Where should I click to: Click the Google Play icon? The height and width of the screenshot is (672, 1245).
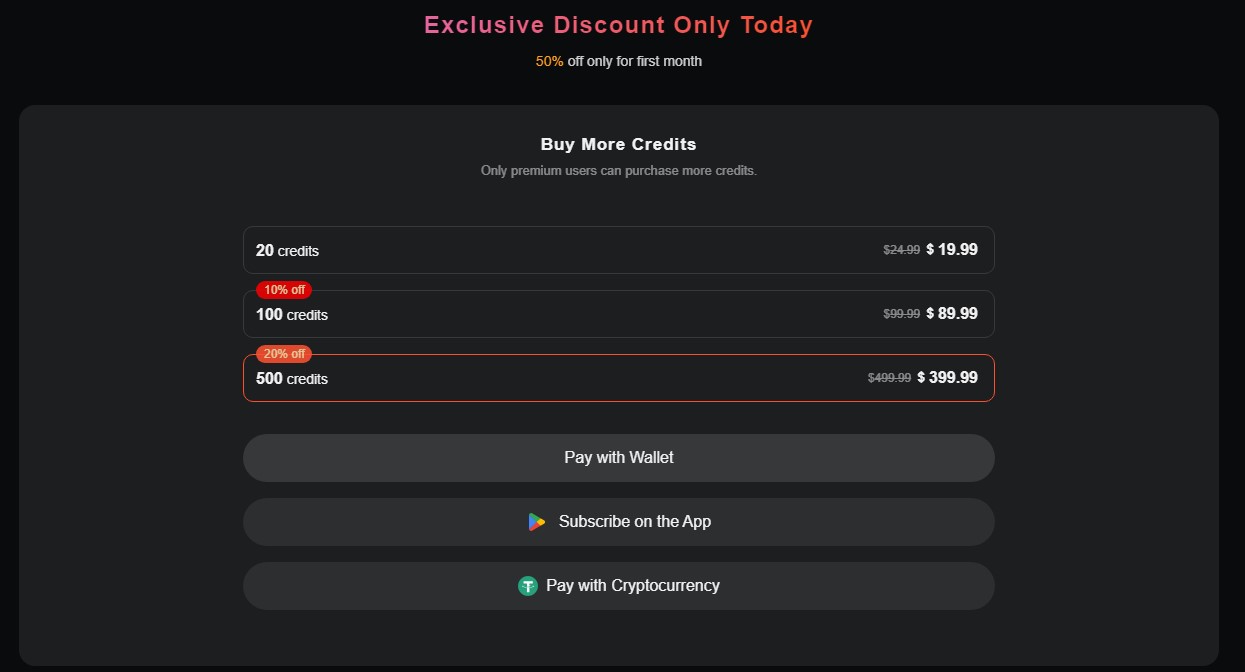537,522
